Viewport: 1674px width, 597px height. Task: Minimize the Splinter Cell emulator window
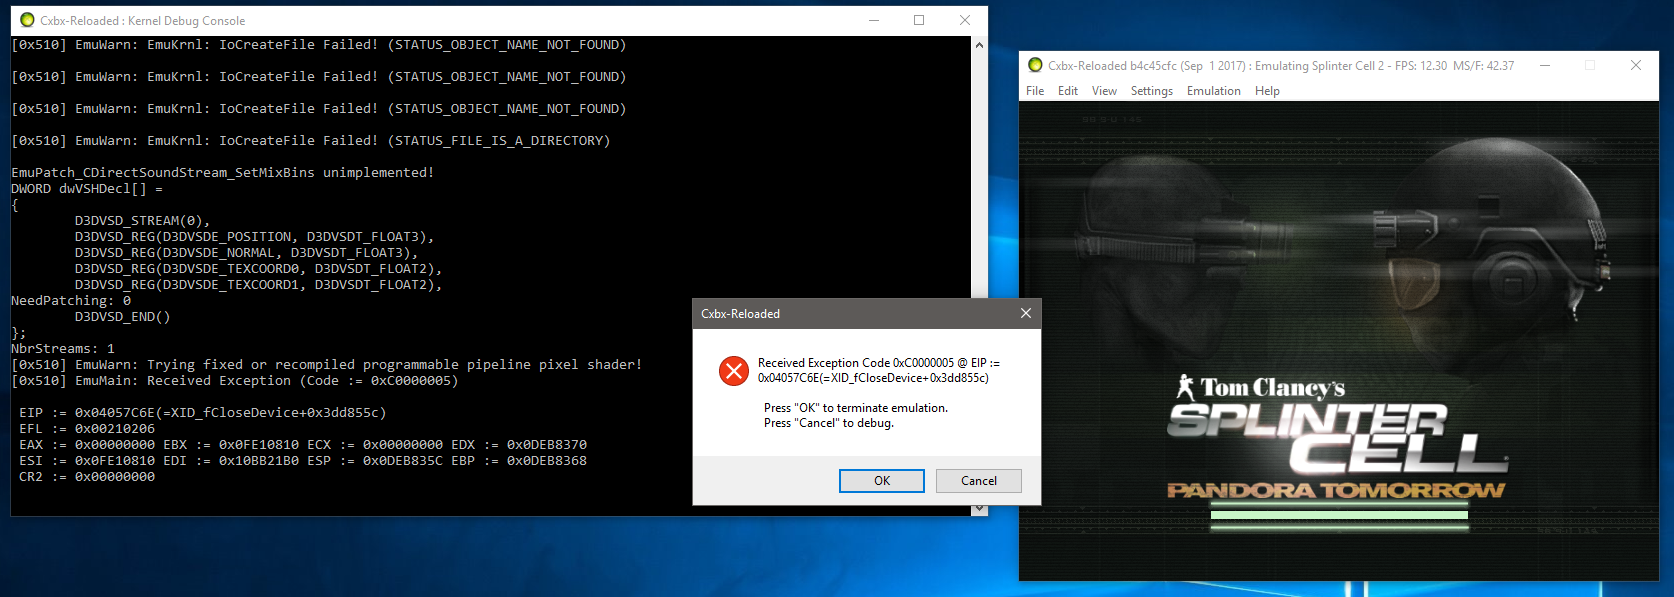tap(1544, 65)
